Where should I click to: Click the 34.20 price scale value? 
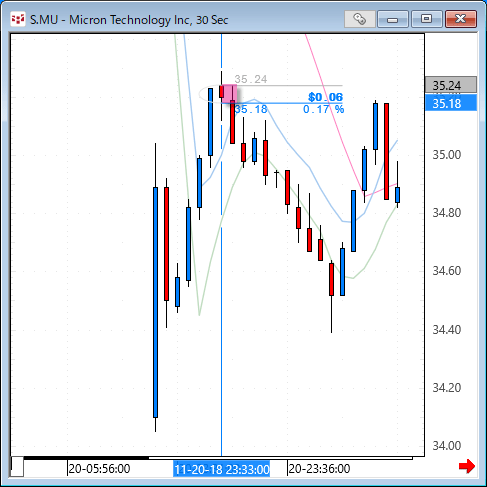447,388
